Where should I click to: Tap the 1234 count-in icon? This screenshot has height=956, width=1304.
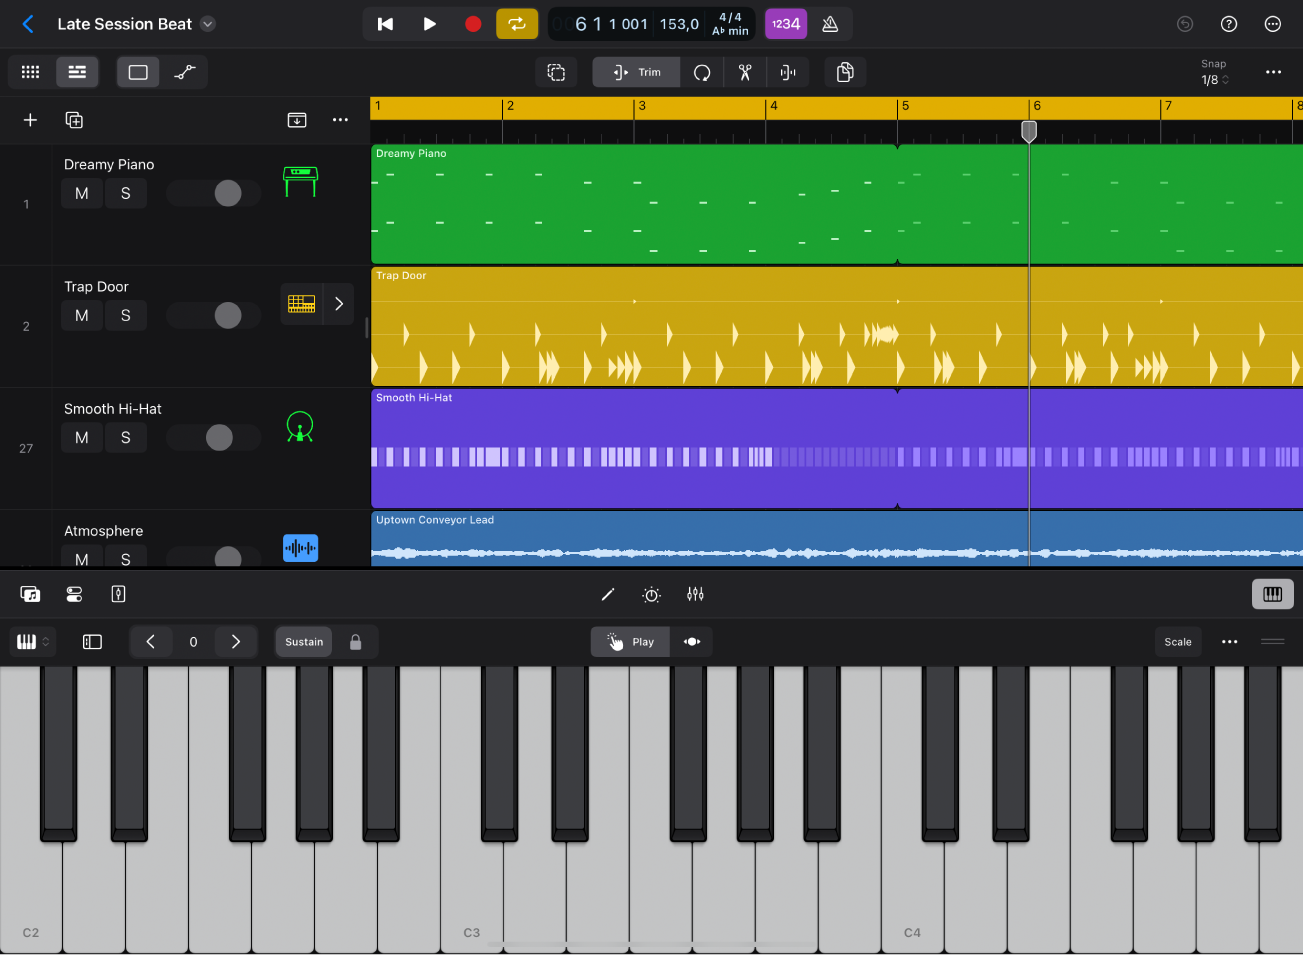tap(786, 23)
